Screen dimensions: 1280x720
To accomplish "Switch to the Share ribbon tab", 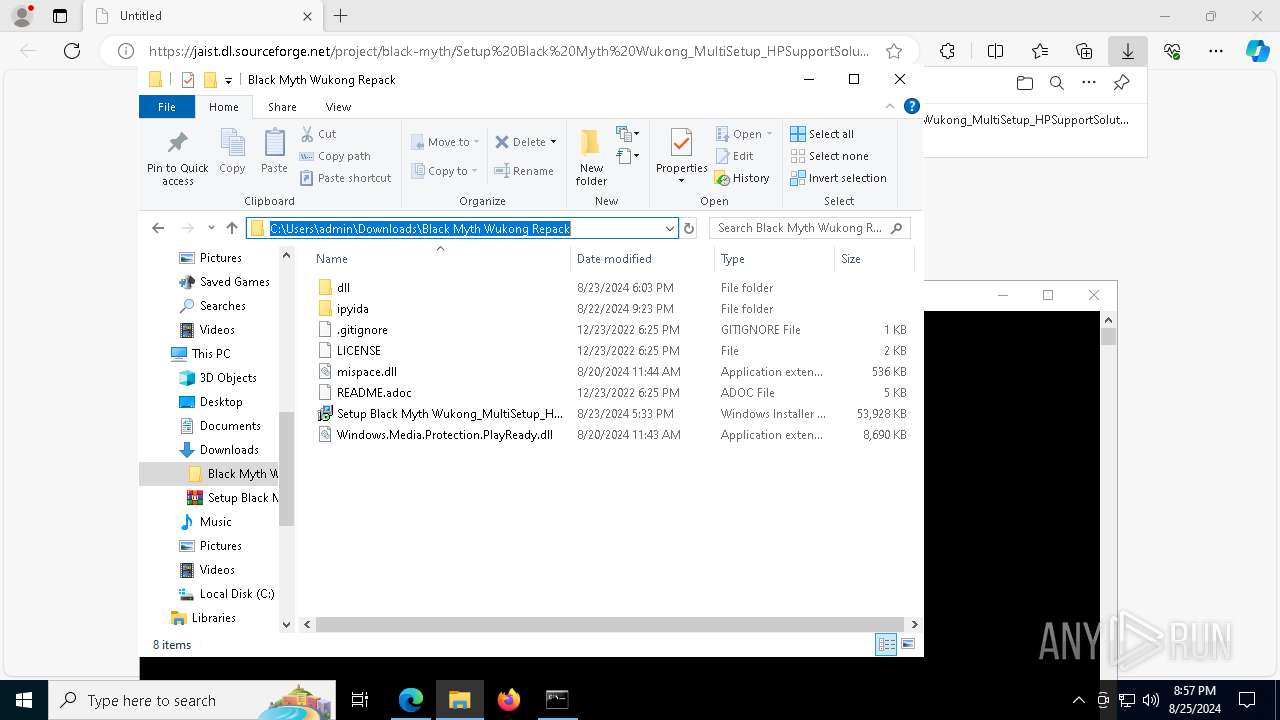I will tap(282, 107).
